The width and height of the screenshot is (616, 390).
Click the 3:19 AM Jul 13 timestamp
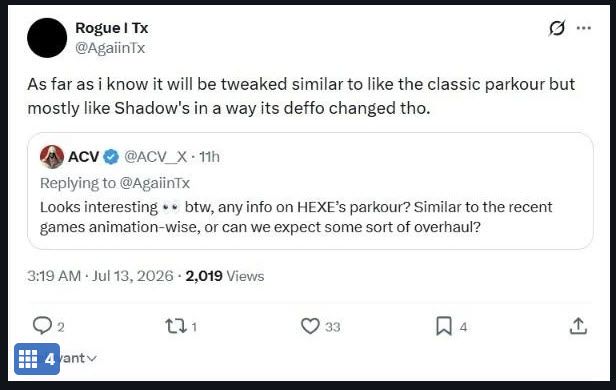[x=100, y=276]
